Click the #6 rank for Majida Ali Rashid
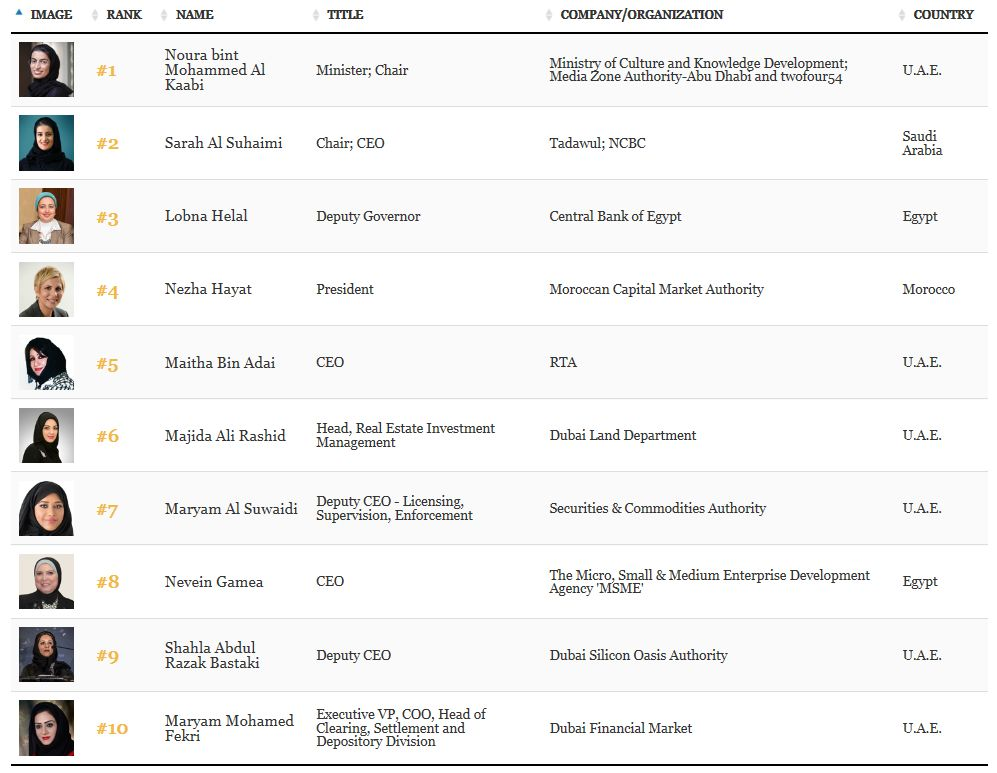The width and height of the screenshot is (997, 773). pyautogui.click(x=107, y=436)
